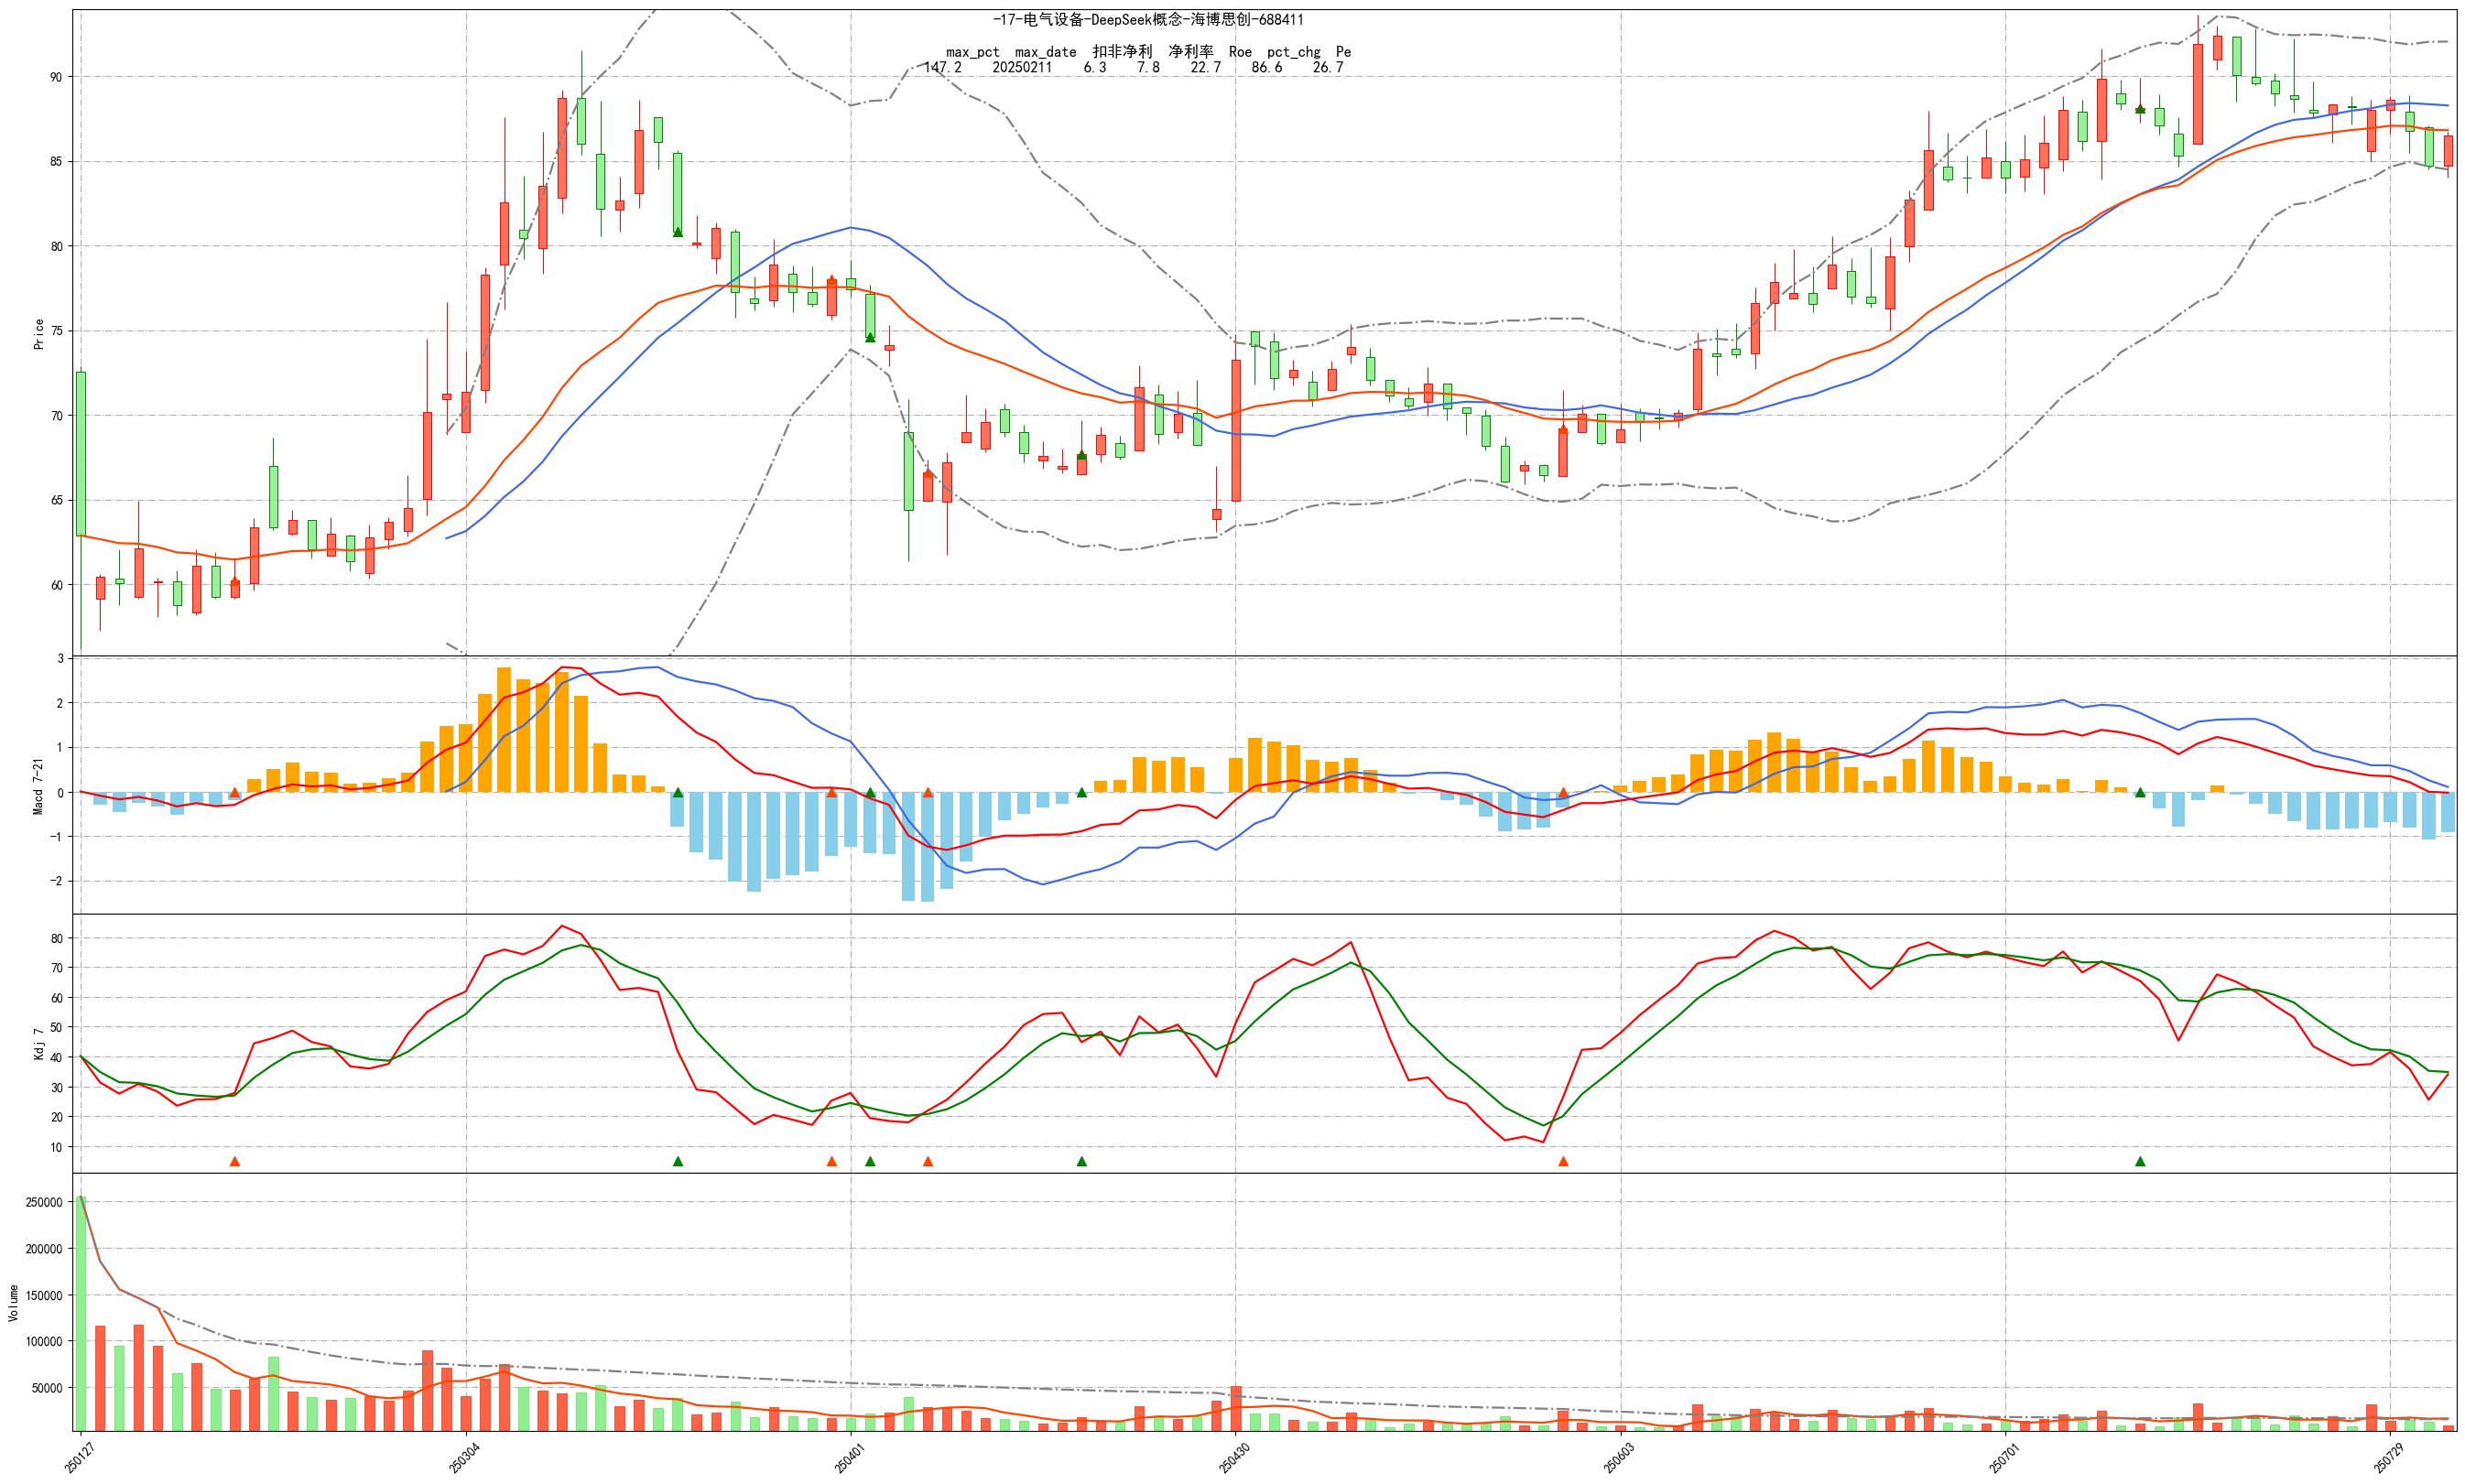2465x1484 pixels.
Task: Click the 扣非净利 header label
Action: pos(1122,52)
